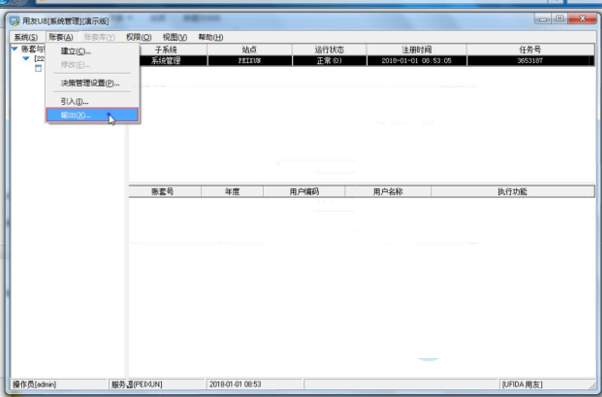This screenshot has height=397, width=602.
Task: Select 引入(I)... in the dropdown menu
Action: point(92,102)
